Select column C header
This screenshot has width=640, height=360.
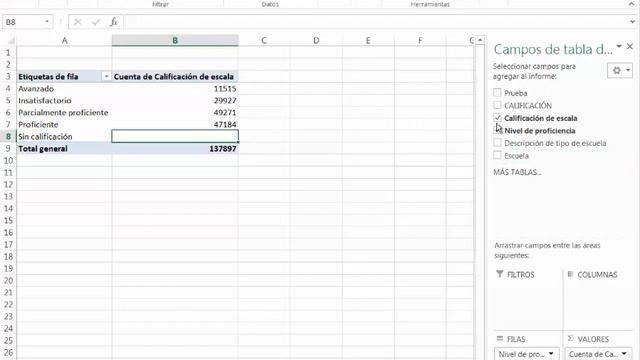click(264, 40)
